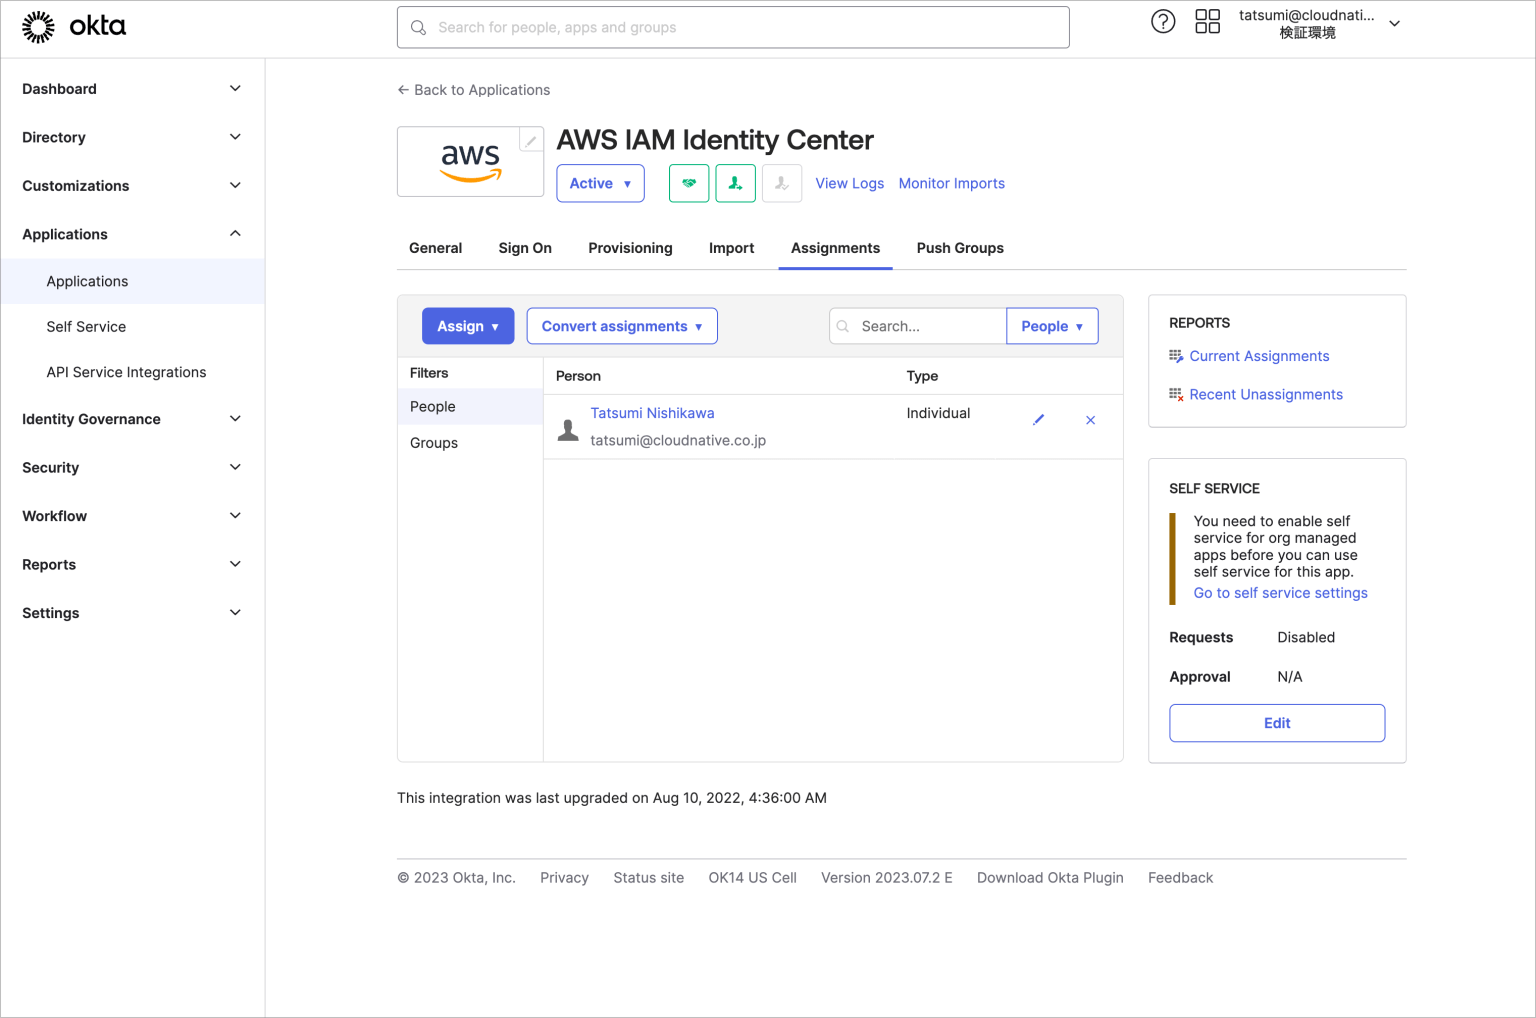
Task: Open the app switcher grid icon
Action: point(1207,21)
